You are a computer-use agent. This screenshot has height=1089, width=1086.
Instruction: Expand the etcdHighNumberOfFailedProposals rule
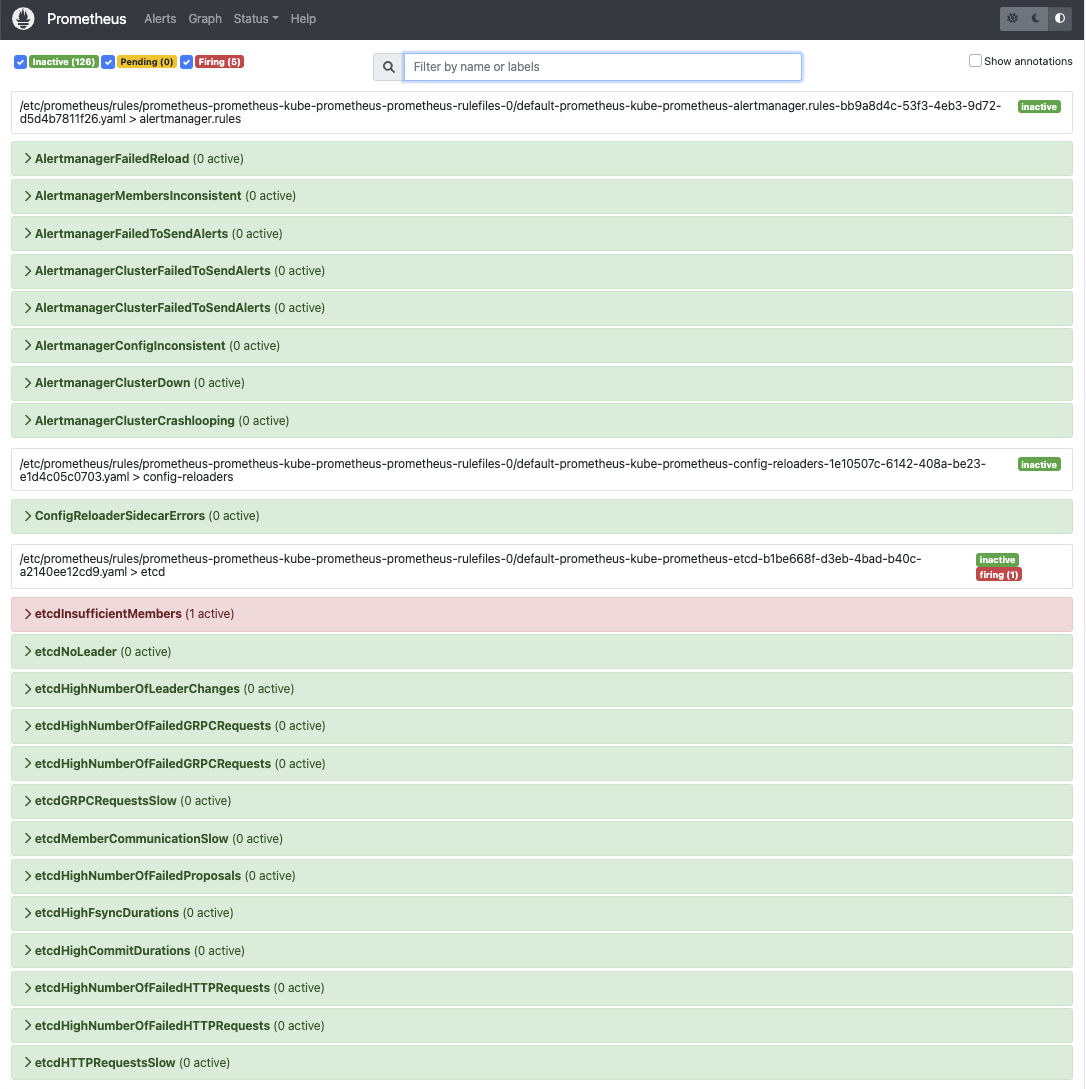click(542, 876)
